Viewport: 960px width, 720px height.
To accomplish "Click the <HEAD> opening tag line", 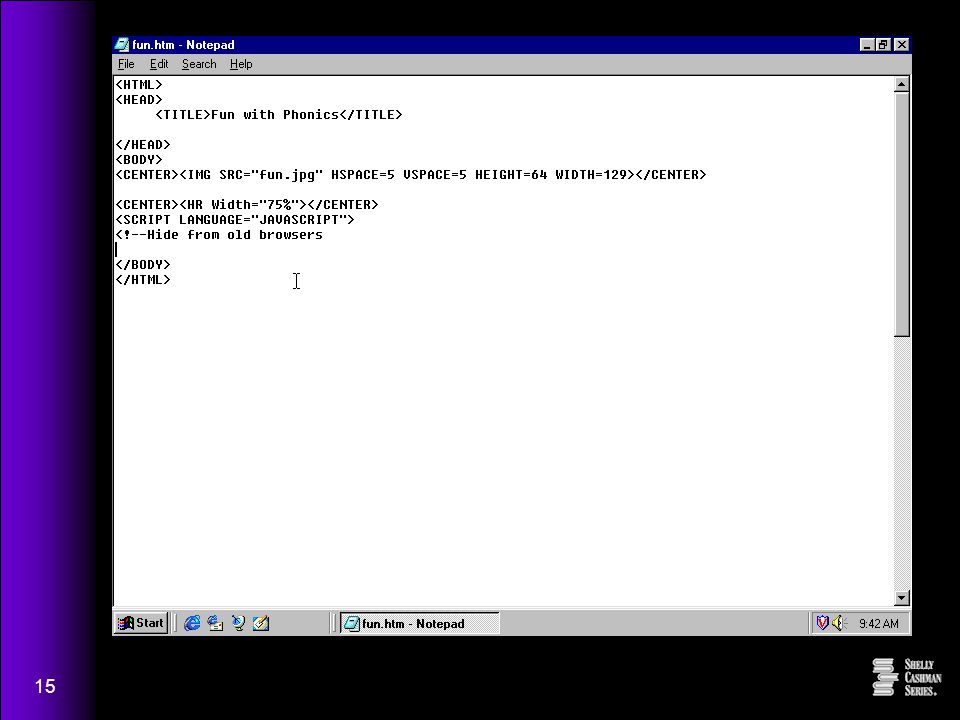I will (x=139, y=100).
